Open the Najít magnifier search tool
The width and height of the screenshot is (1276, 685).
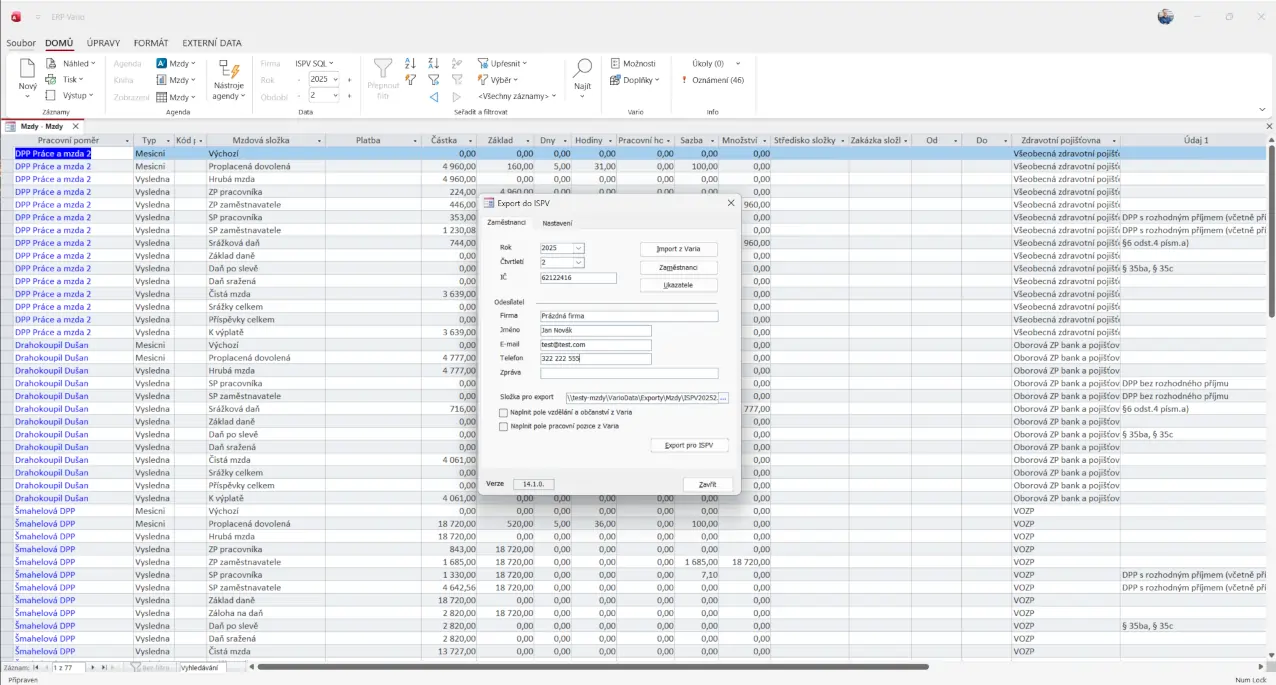[582, 70]
